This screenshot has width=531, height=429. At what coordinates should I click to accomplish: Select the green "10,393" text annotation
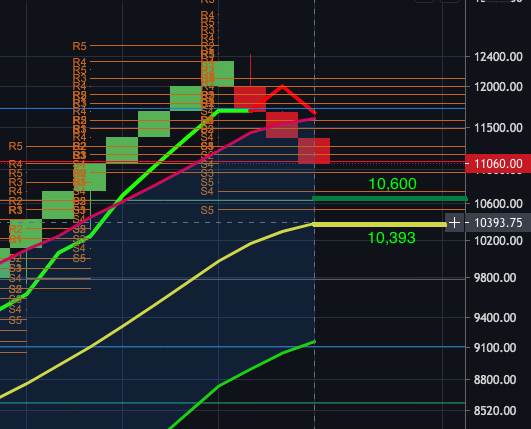[x=392, y=238]
